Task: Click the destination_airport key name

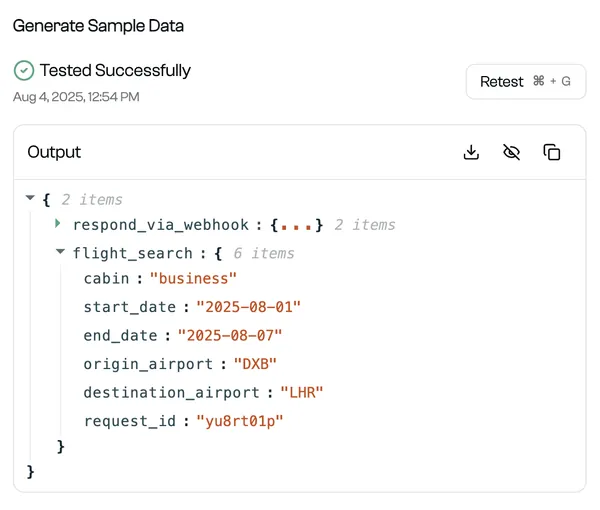Action: point(171,393)
